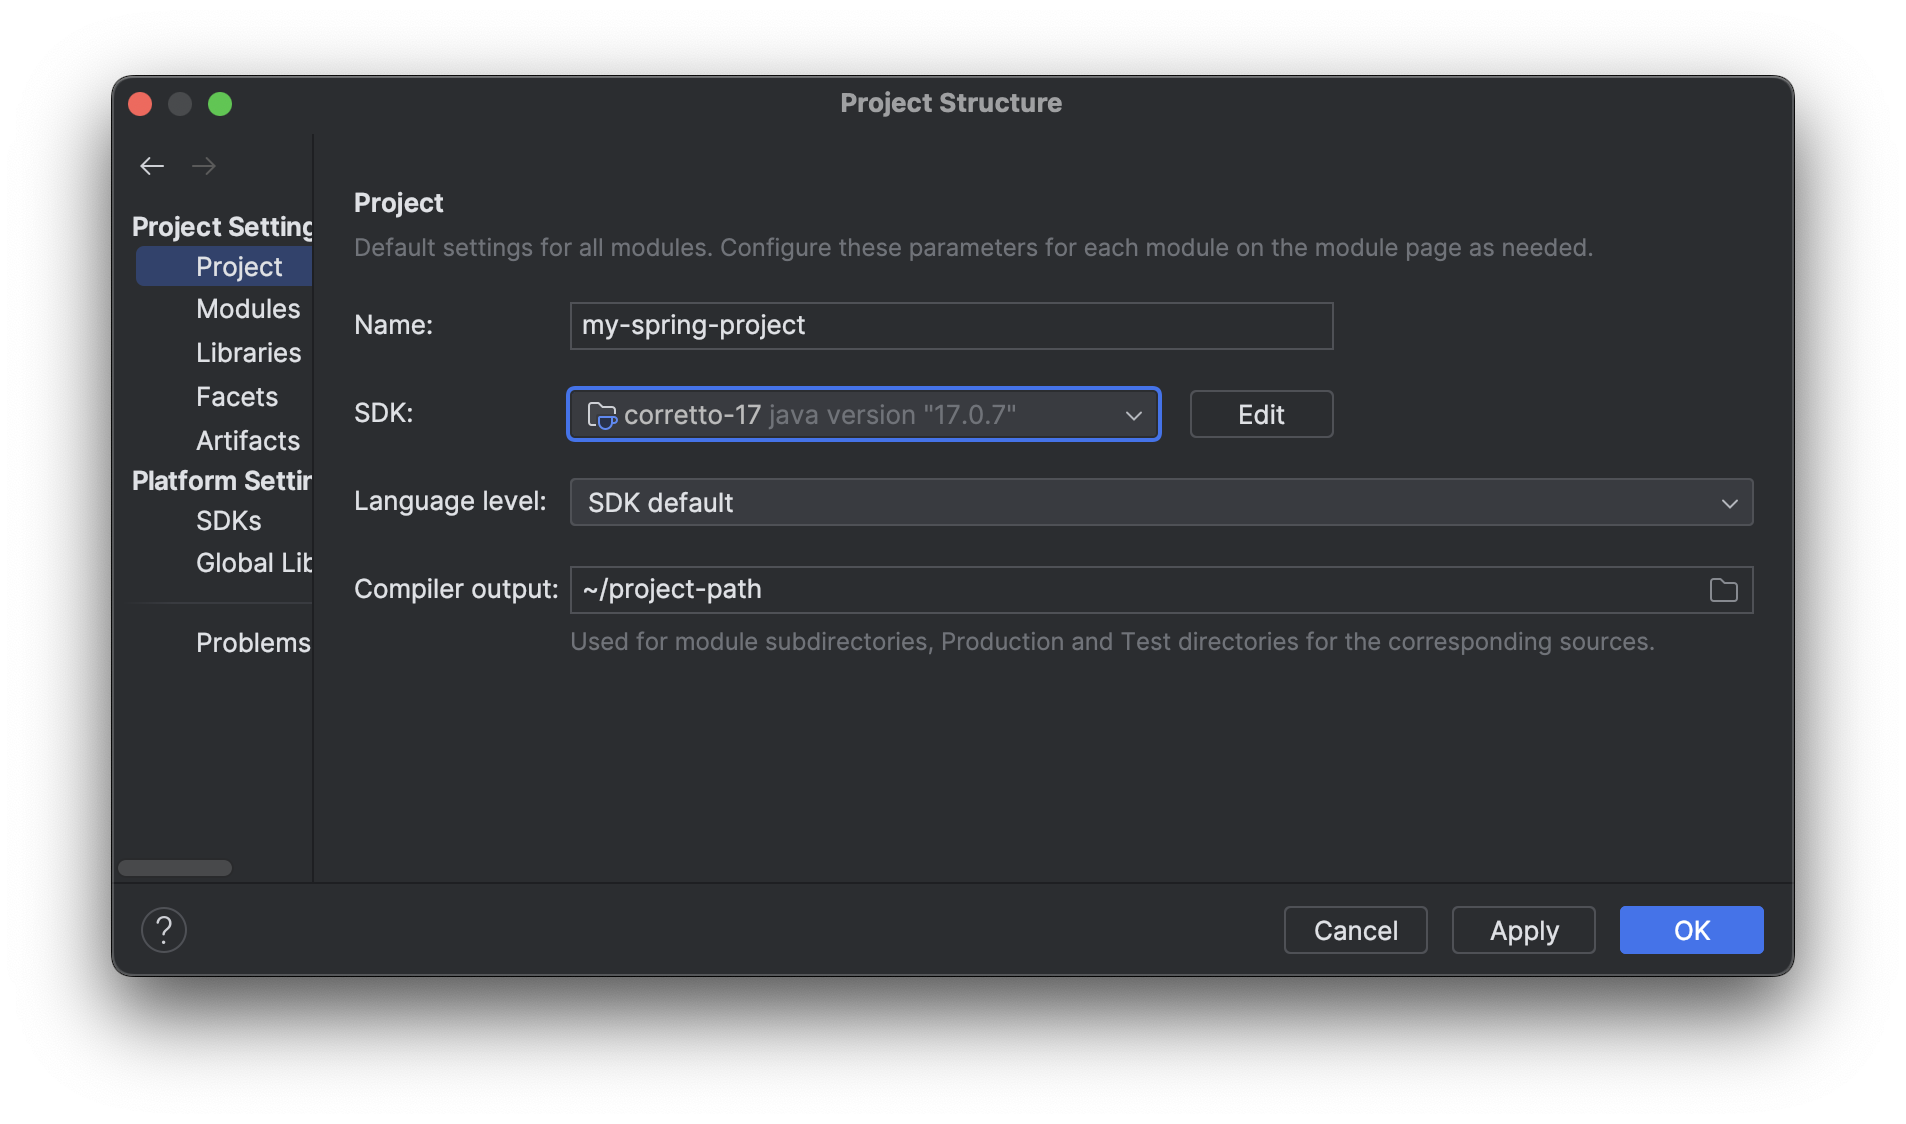Open SDKs under Platform Settings

[228, 521]
